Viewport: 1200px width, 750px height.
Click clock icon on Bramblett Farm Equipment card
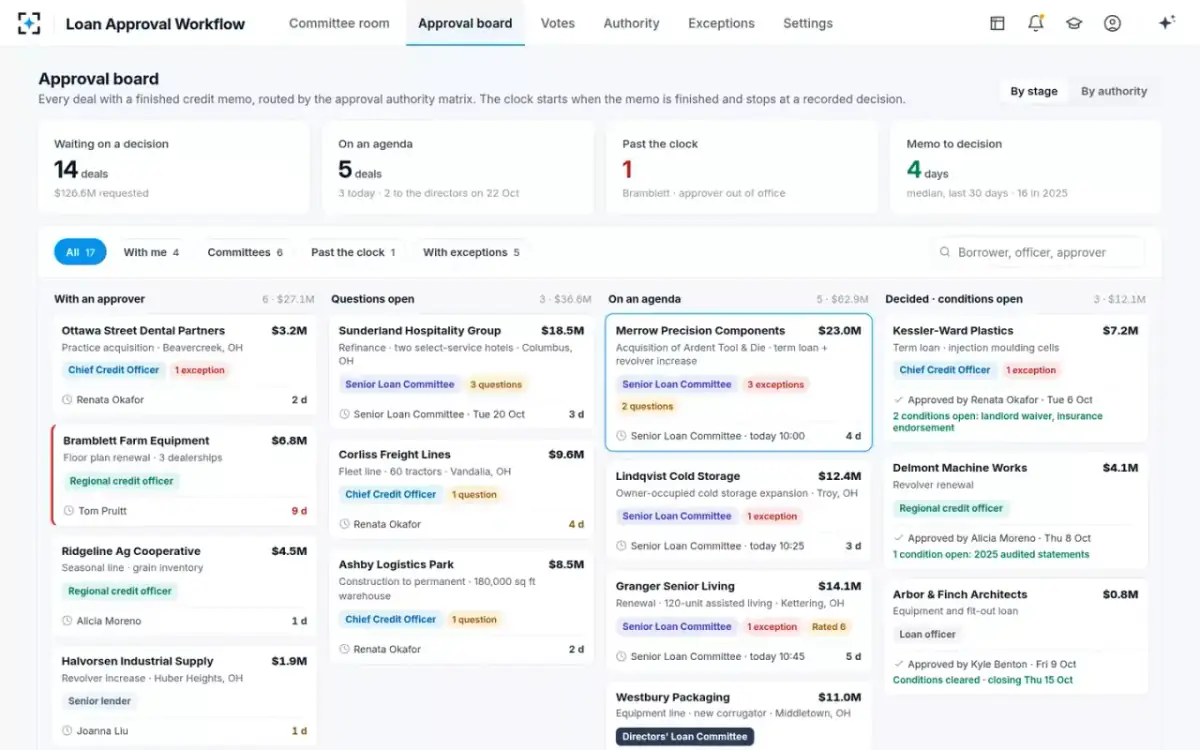click(69, 511)
